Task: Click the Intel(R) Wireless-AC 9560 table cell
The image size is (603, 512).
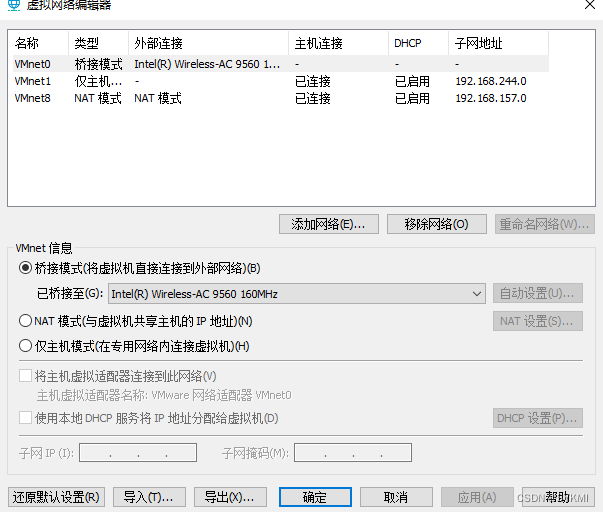Action: point(207,64)
